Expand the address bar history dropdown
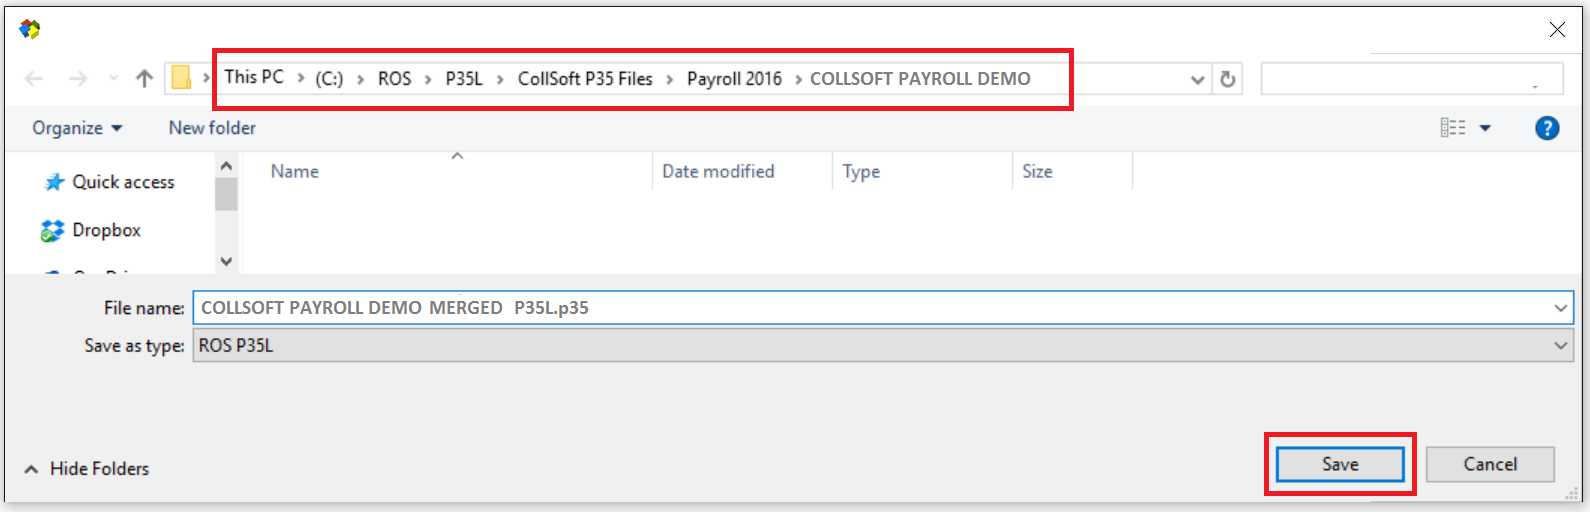Image resolution: width=1590 pixels, height=512 pixels. [x=1197, y=80]
